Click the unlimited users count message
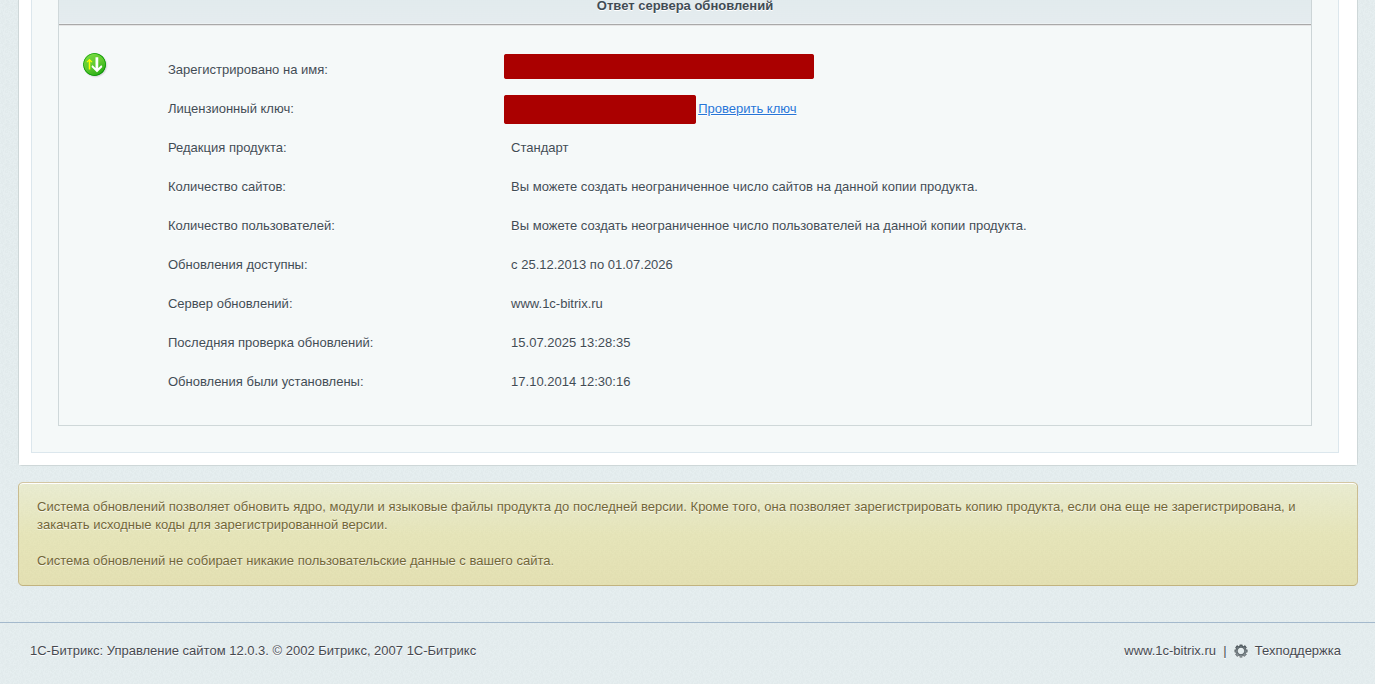 (x=768, y=226)
